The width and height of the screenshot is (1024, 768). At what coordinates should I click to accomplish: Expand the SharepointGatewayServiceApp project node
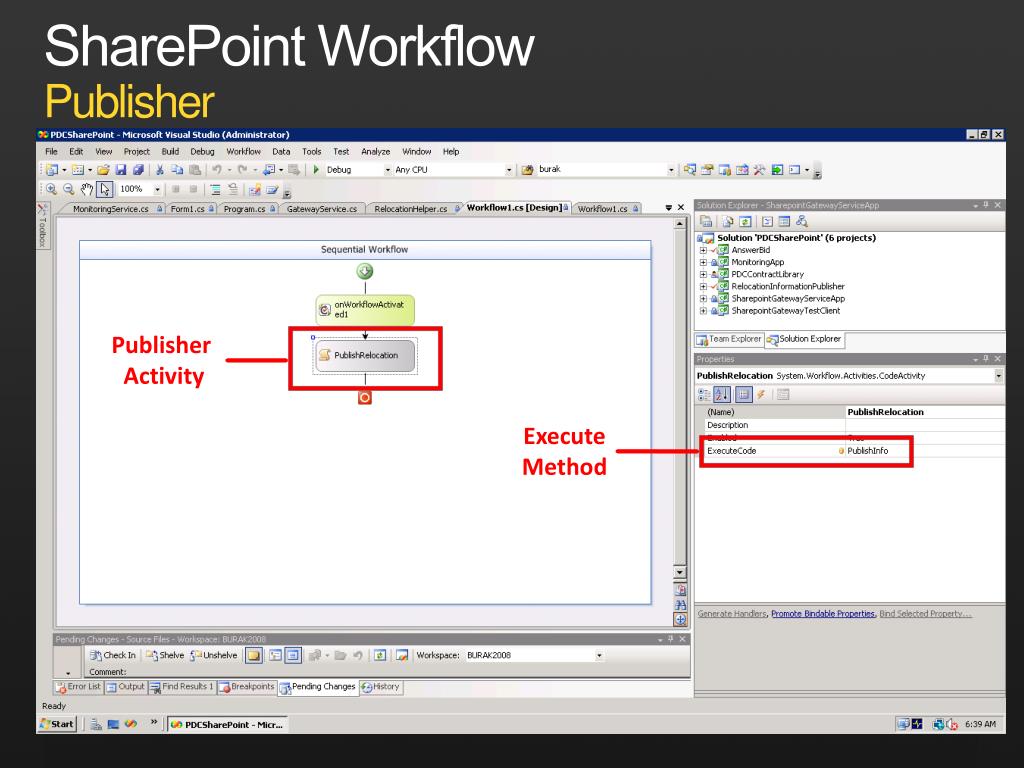click(703, 298)
